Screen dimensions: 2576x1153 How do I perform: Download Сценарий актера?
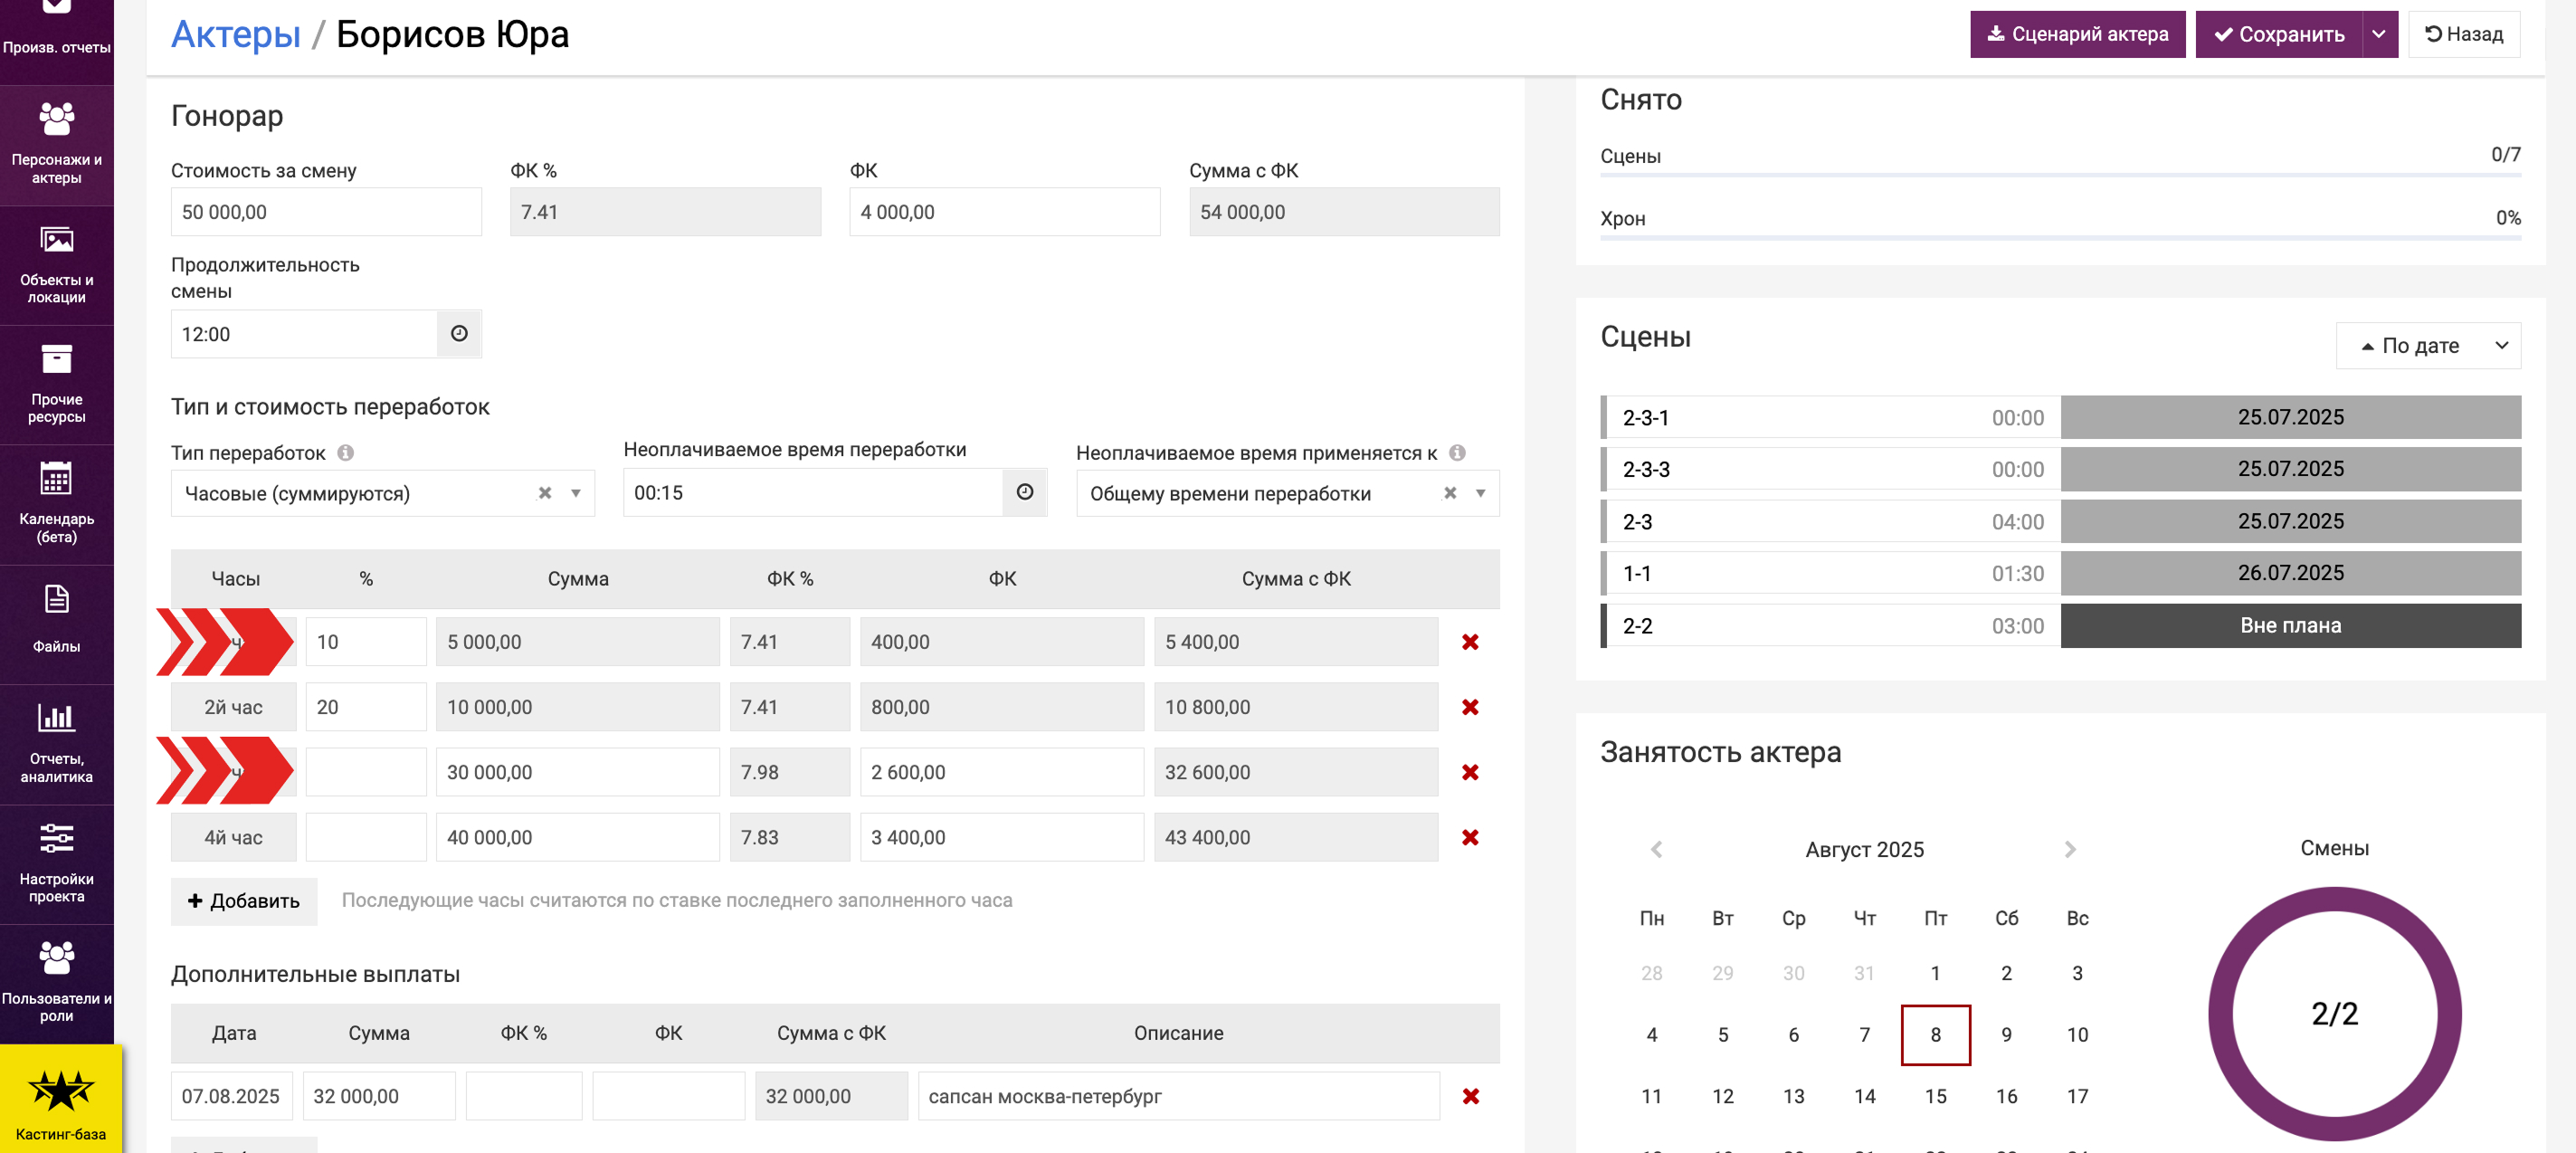click(2077, 34)
